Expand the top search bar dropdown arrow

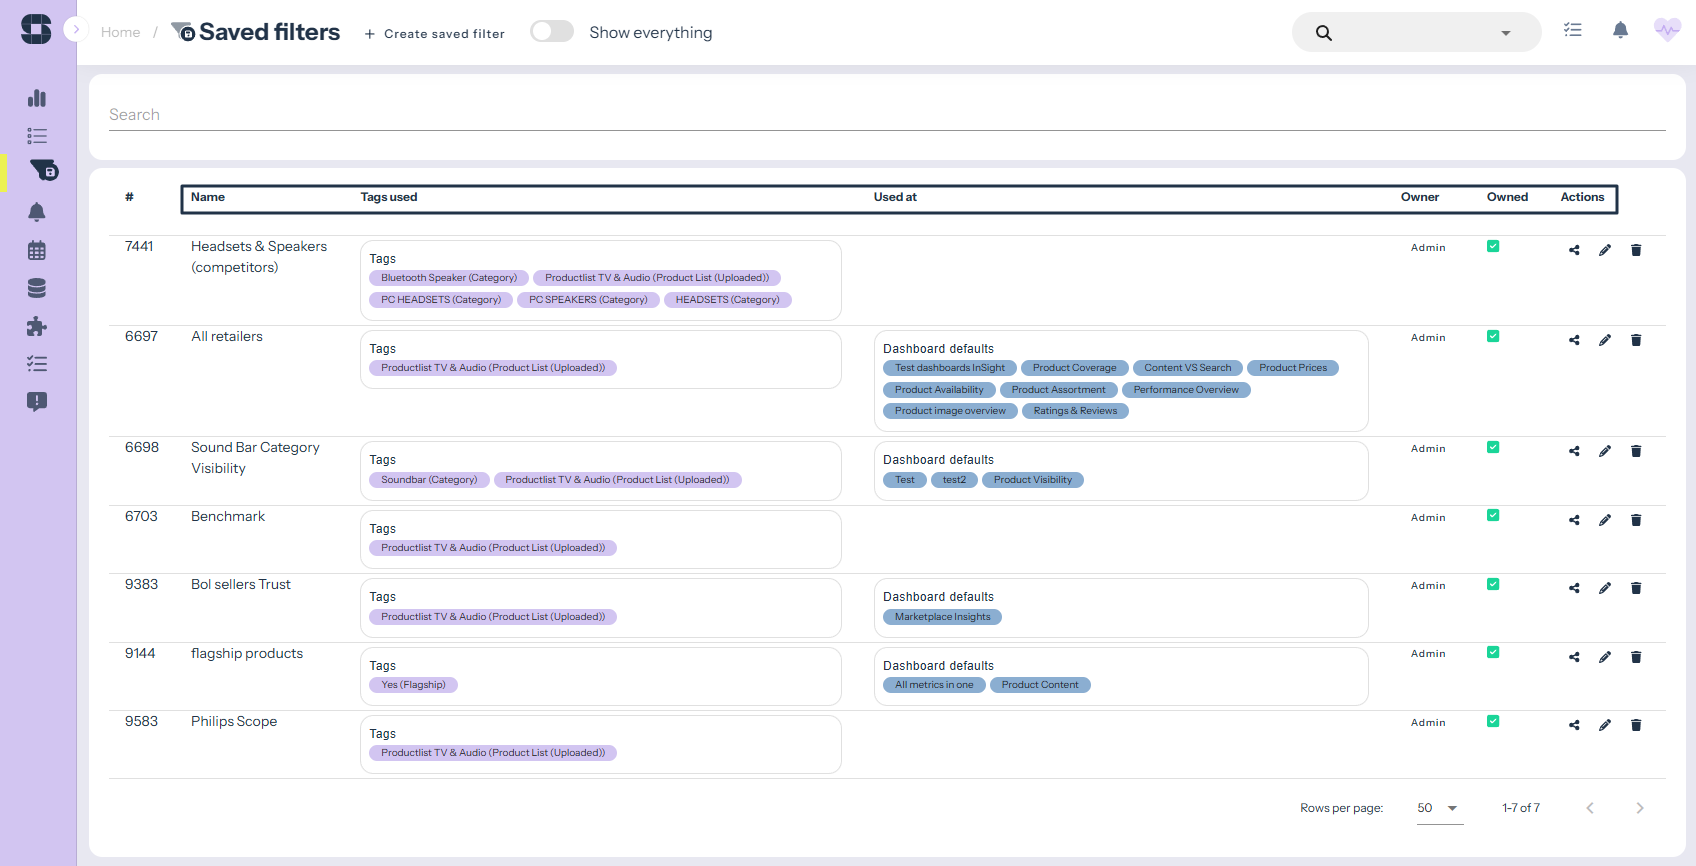1505,33
